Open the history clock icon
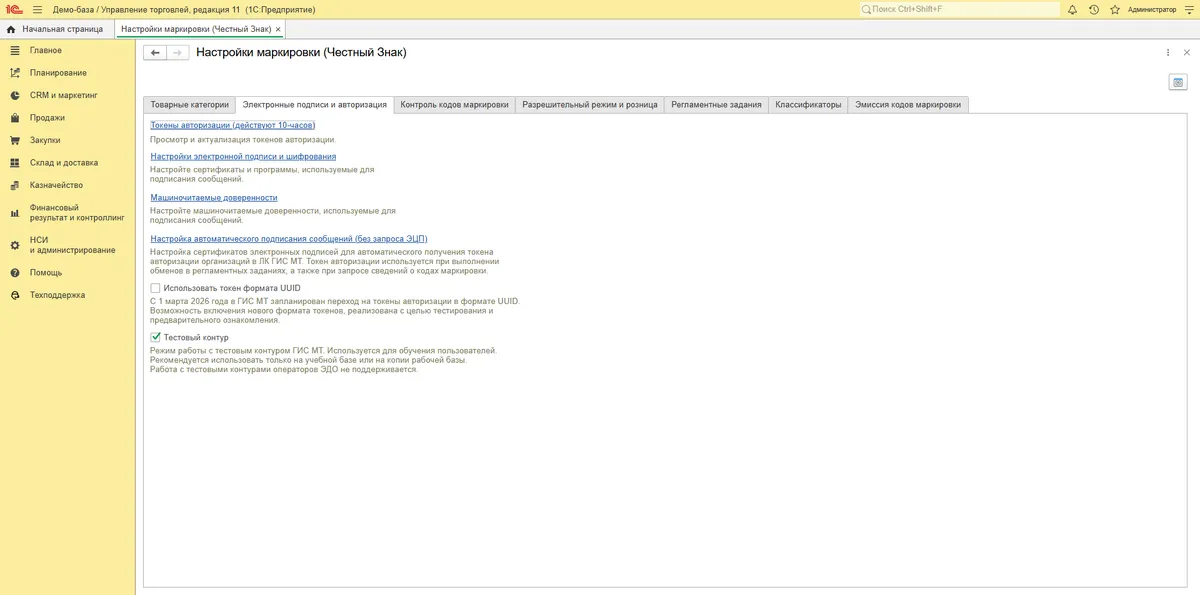The width and height of the screenshot is (1200, 595). [x=1093, y=9]
